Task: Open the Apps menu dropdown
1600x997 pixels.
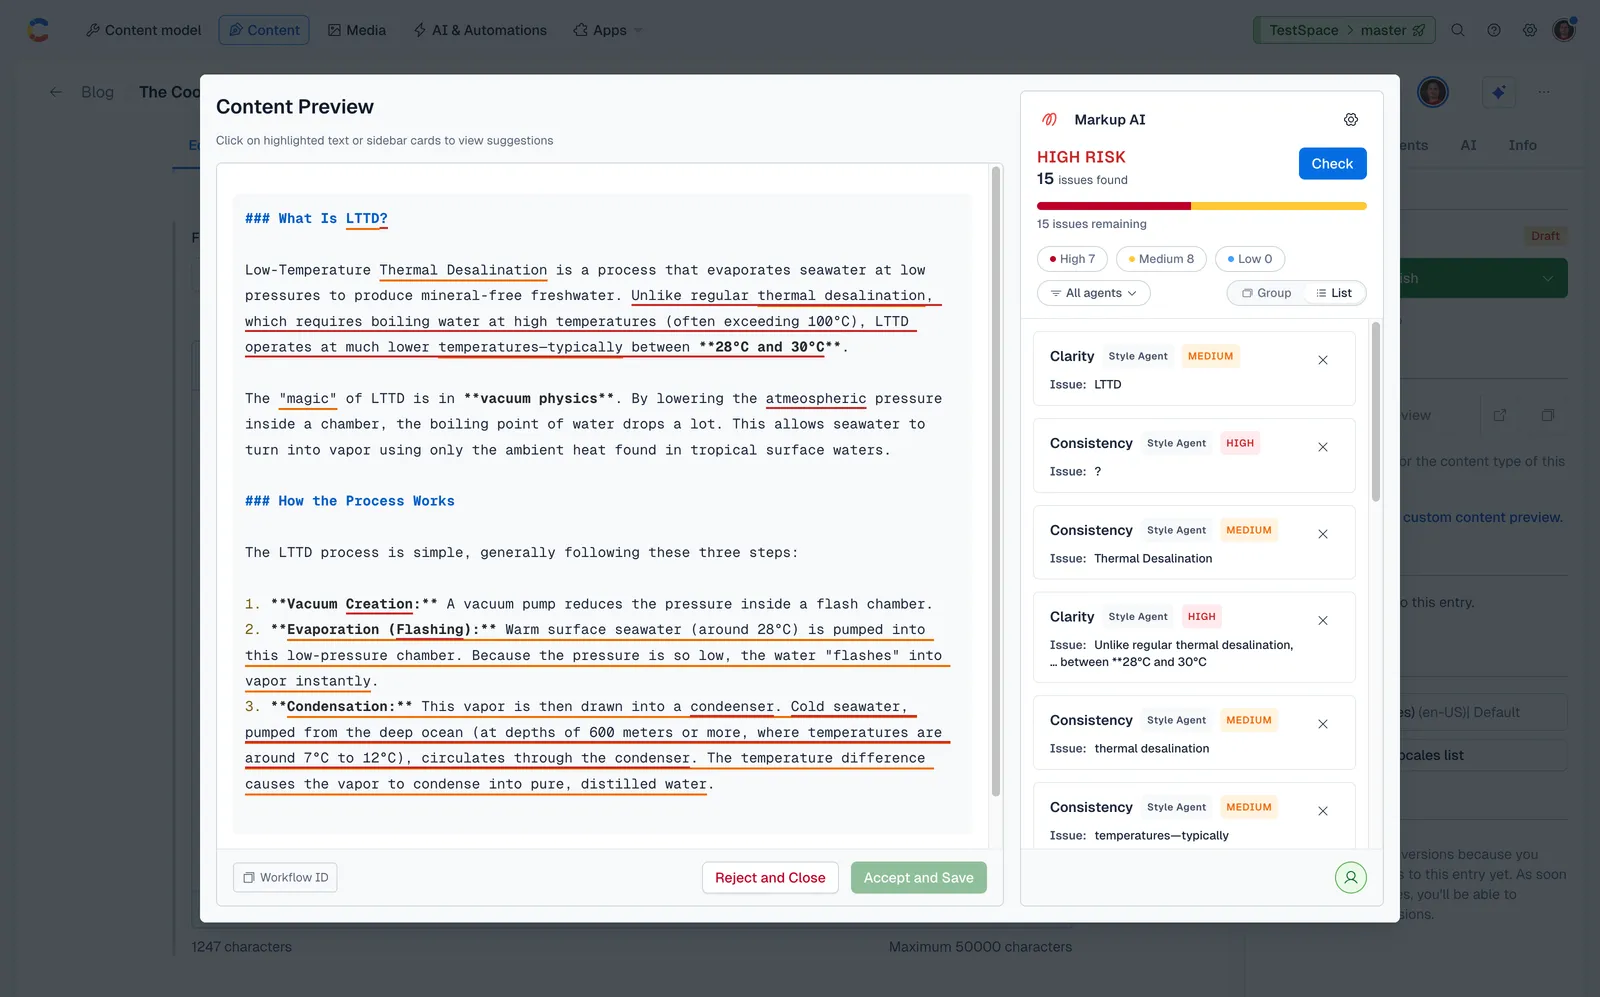Action: tap(608, 30)
